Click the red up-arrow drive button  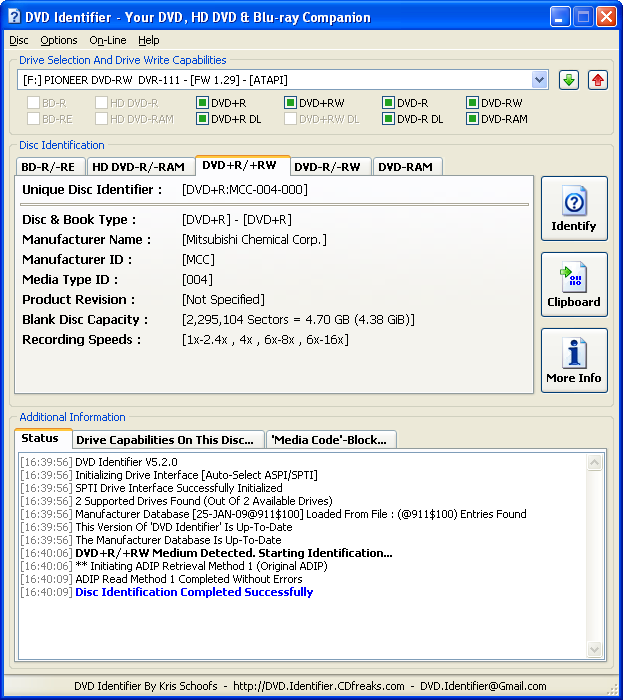tap(598, 80)
